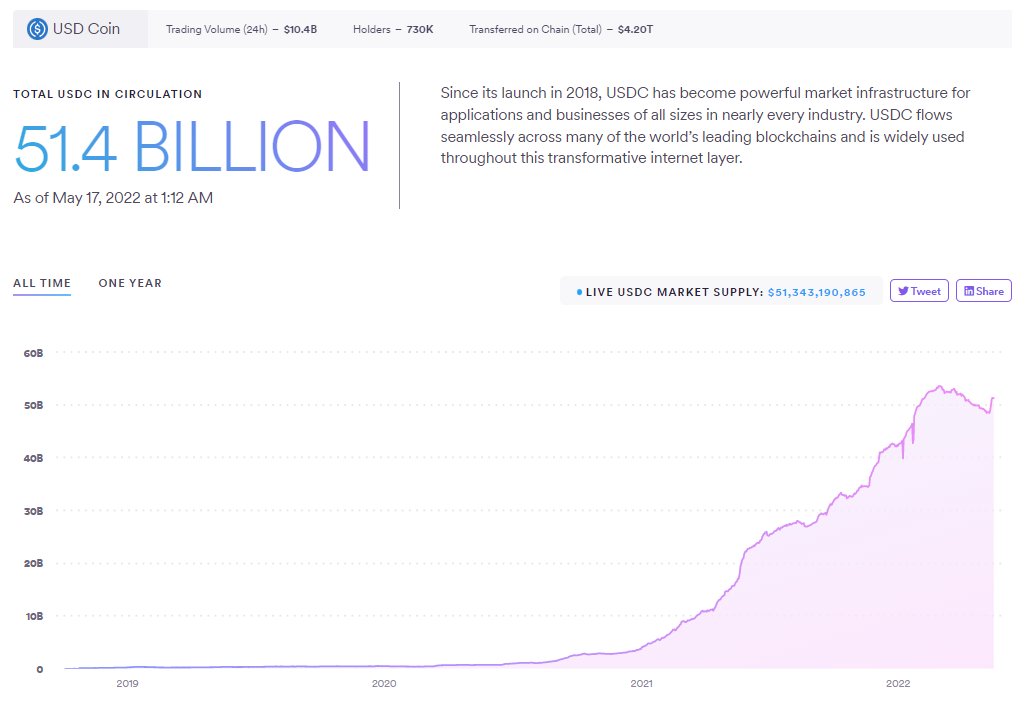The width and height of the screenshot is (1025, 701).
Task: Click the TOTAL USDC IN CIRCULATION heading
Action: [108, 94]
